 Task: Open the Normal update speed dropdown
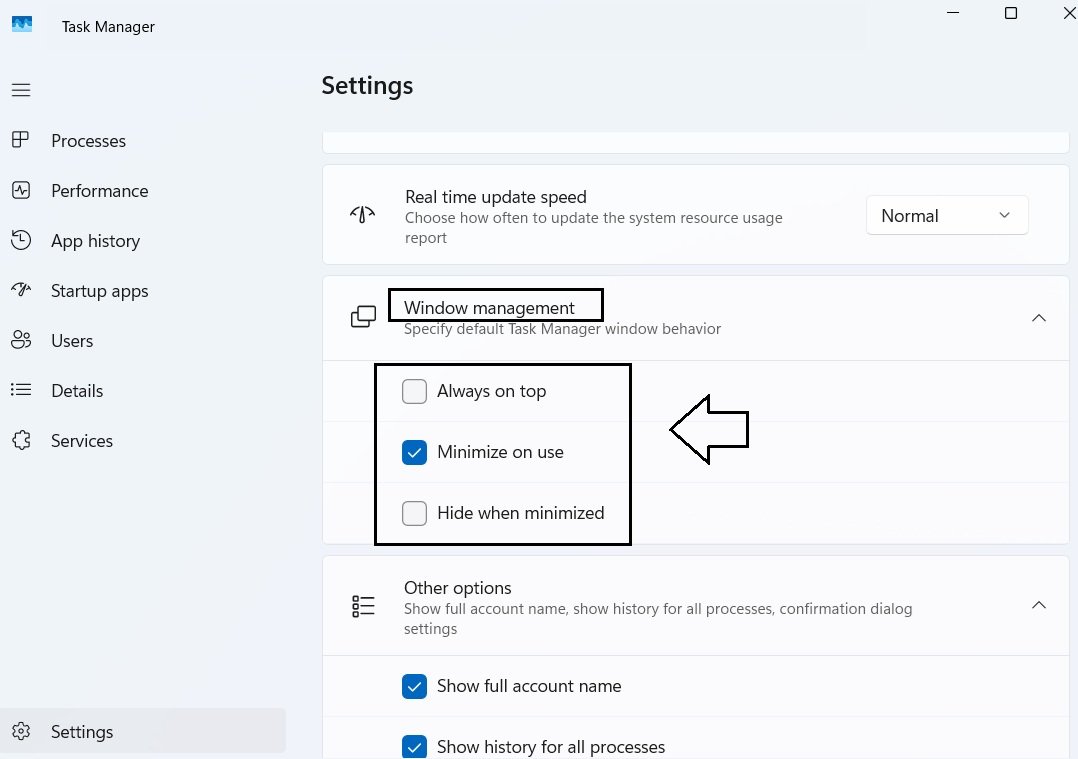(947, 215)
